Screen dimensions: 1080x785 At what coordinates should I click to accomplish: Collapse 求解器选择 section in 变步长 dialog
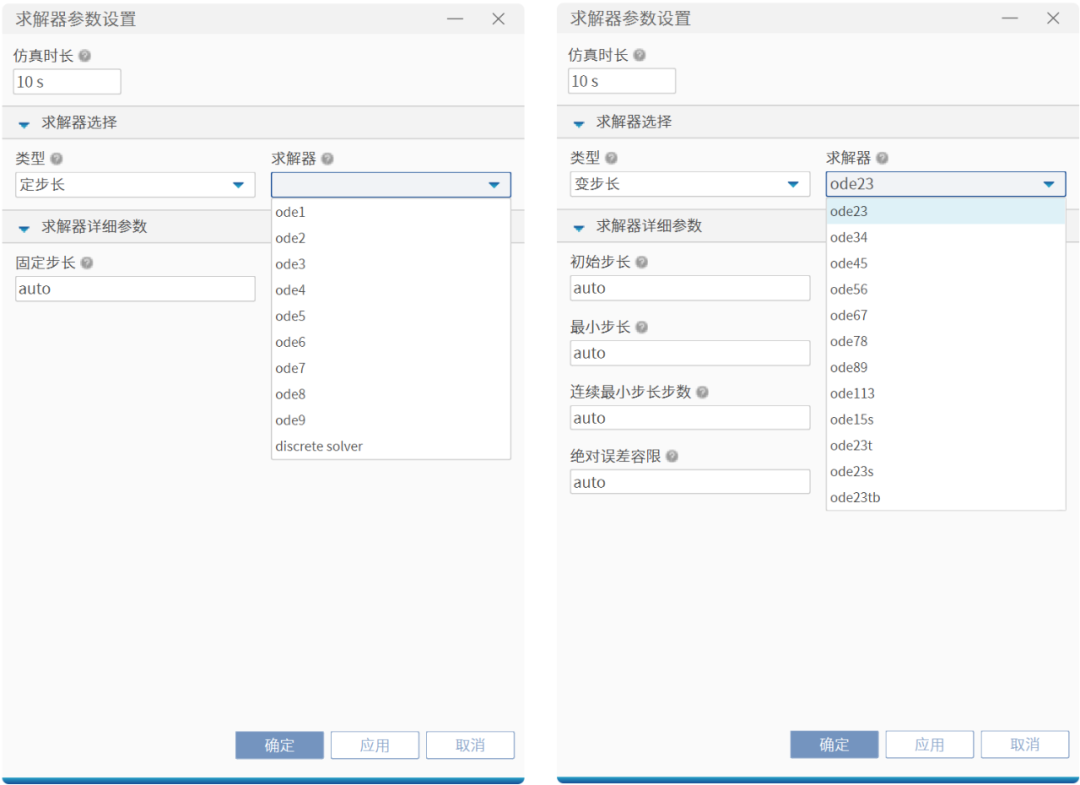578,124
